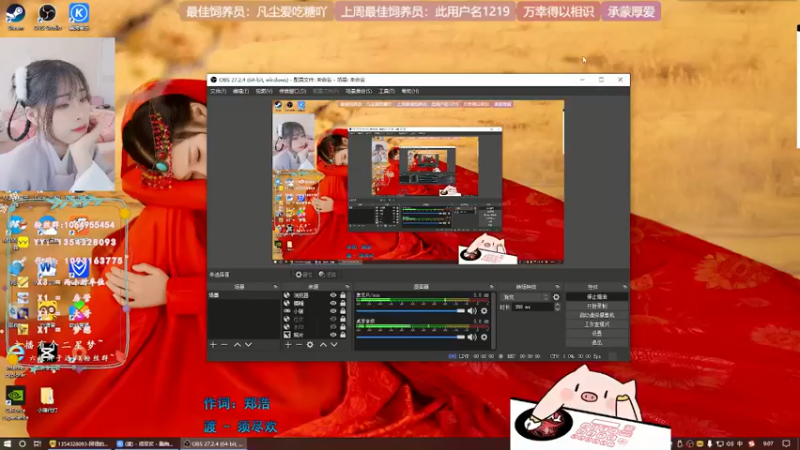This screenshot has height=450, width=800.
Task: Open 场景集合(S) menu in OBS
Action: tap(359, 91)
